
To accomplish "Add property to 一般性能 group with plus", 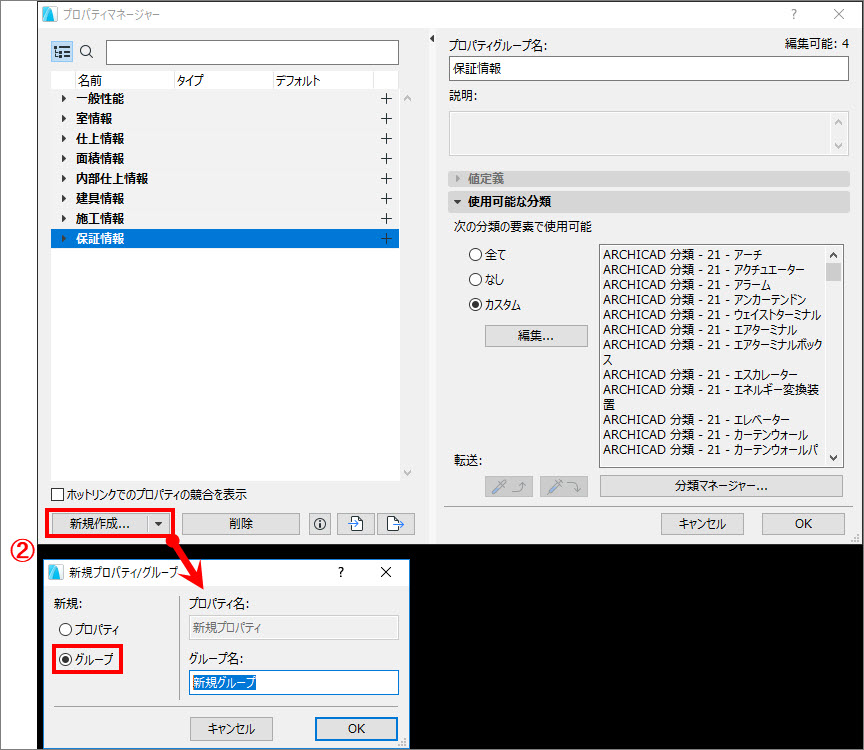I will click(386, 99).
